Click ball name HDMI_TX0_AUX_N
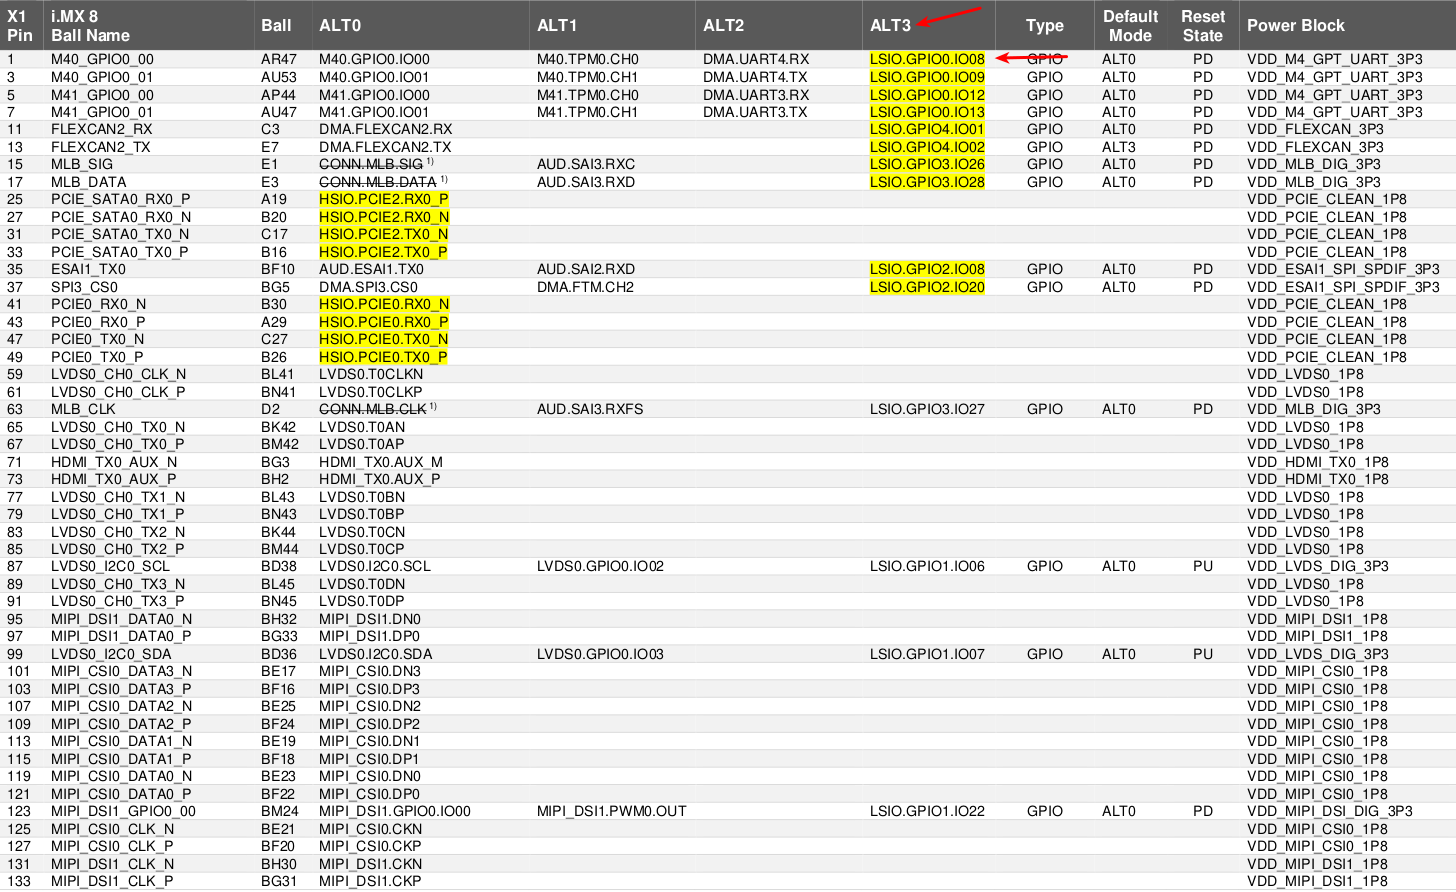1456x892 pixels. tap(114, 462)
